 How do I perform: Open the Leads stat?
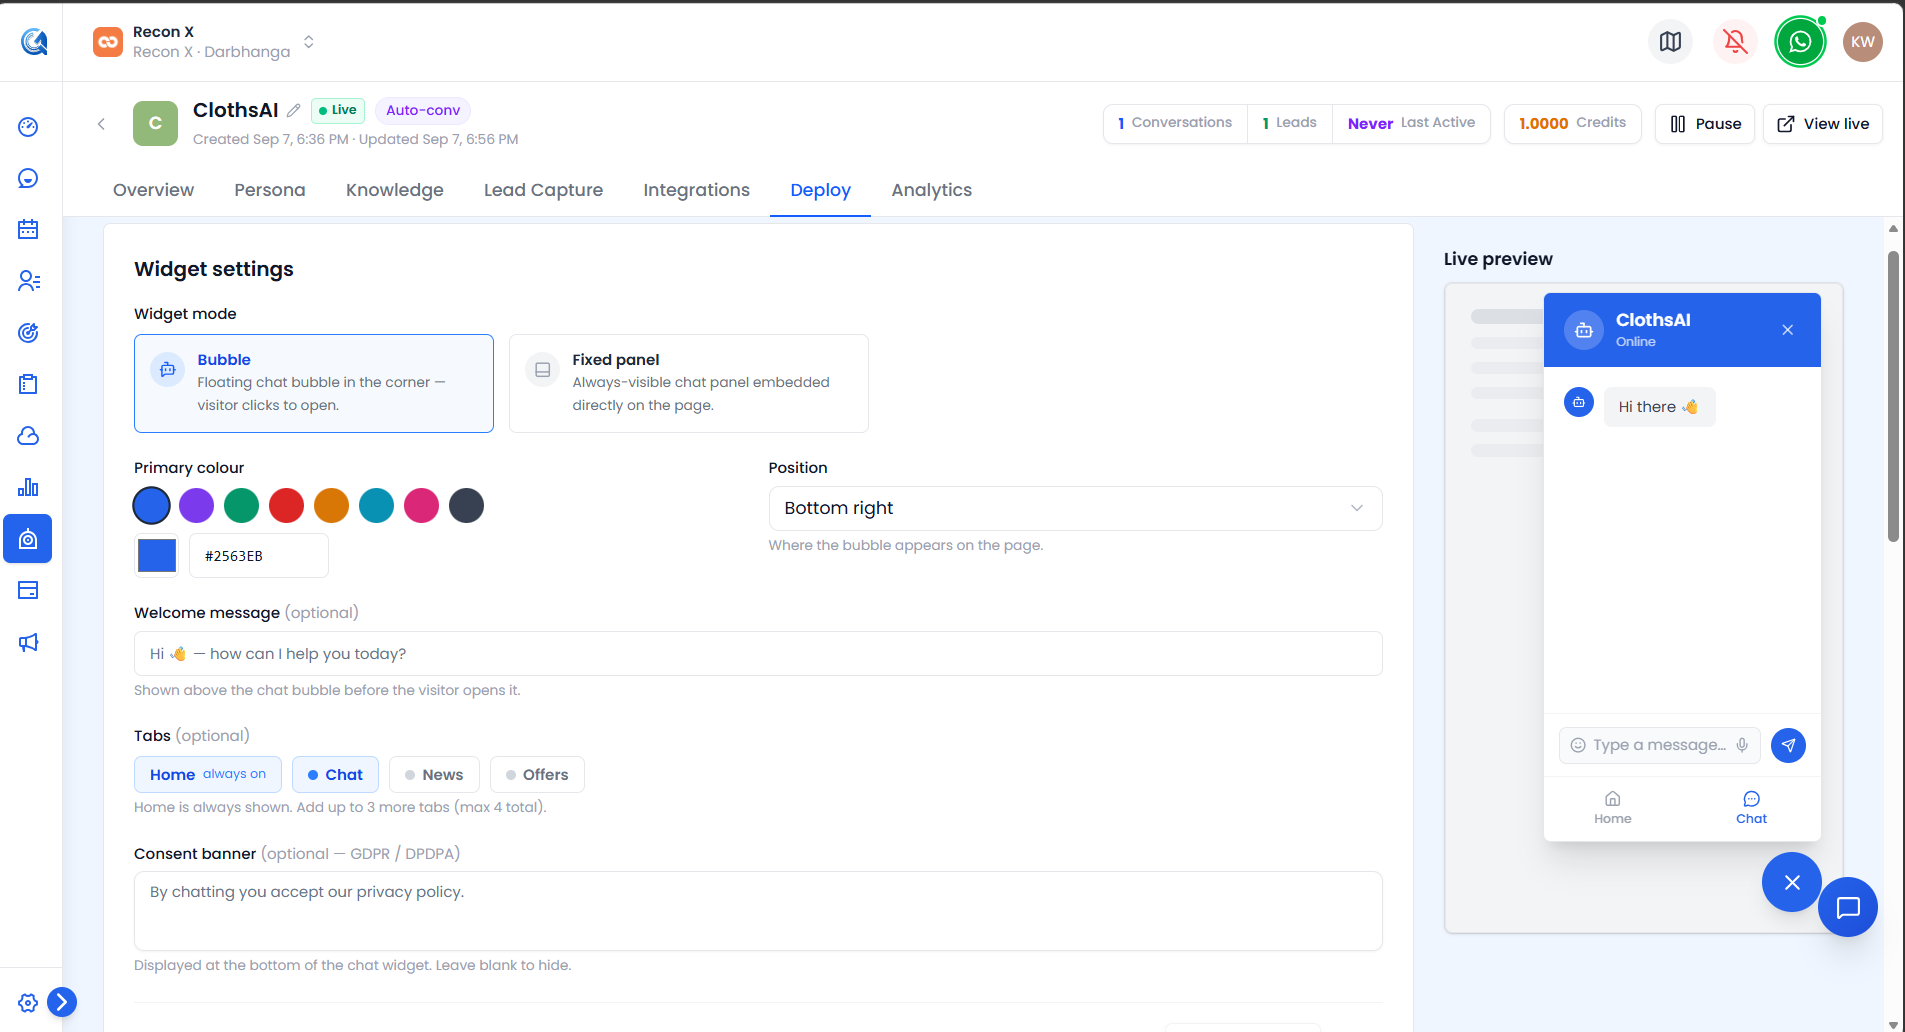click(x=1290, y=123)
